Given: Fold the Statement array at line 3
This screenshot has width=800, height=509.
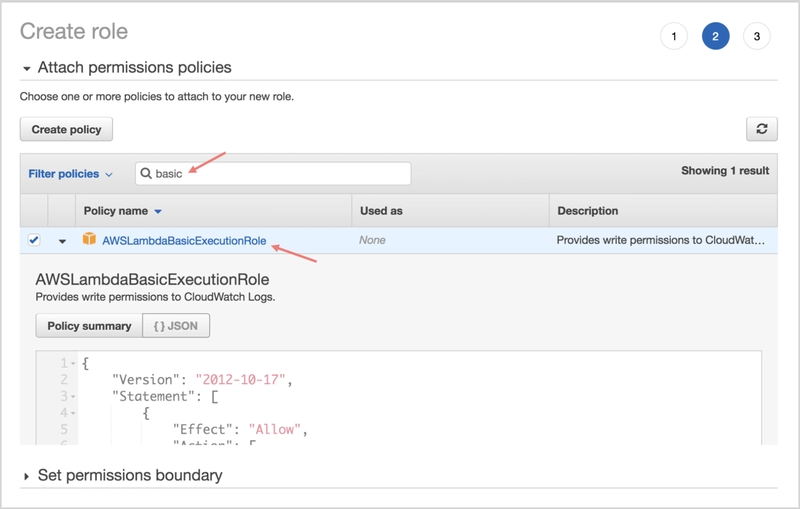Looking at the screenshot, I should (74, 397).
